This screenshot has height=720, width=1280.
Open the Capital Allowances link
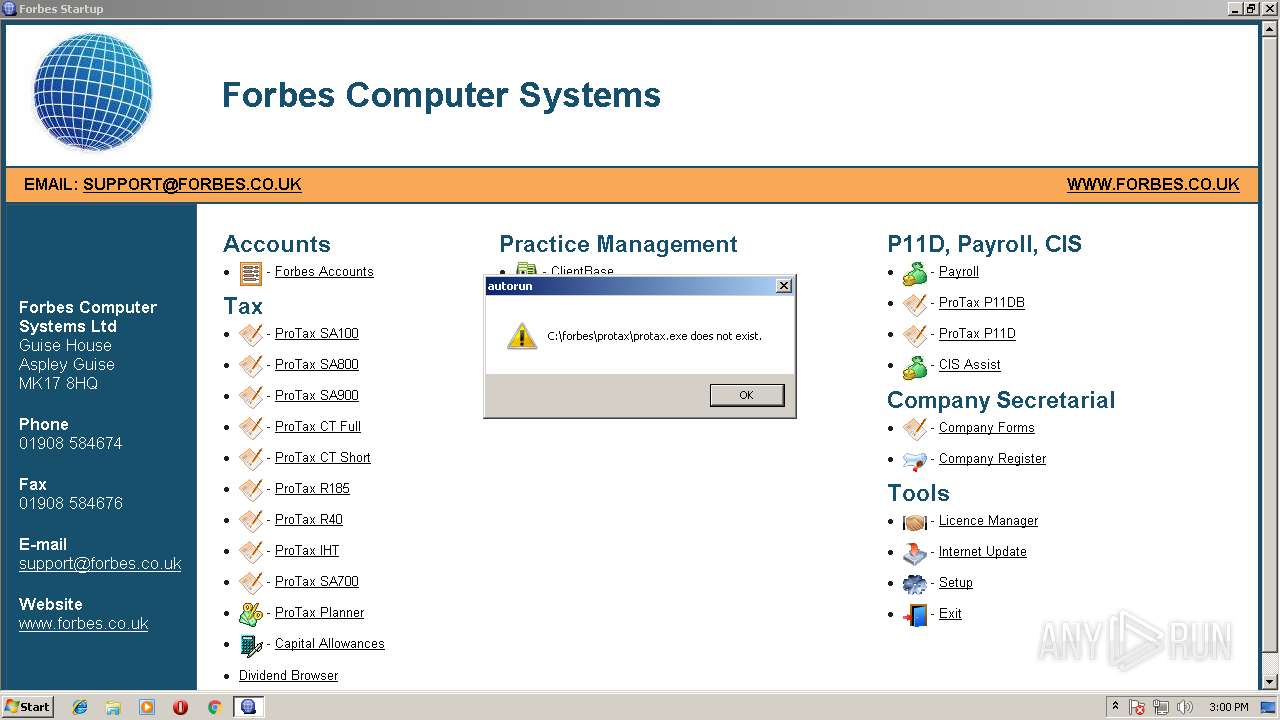tap(330, 644)
